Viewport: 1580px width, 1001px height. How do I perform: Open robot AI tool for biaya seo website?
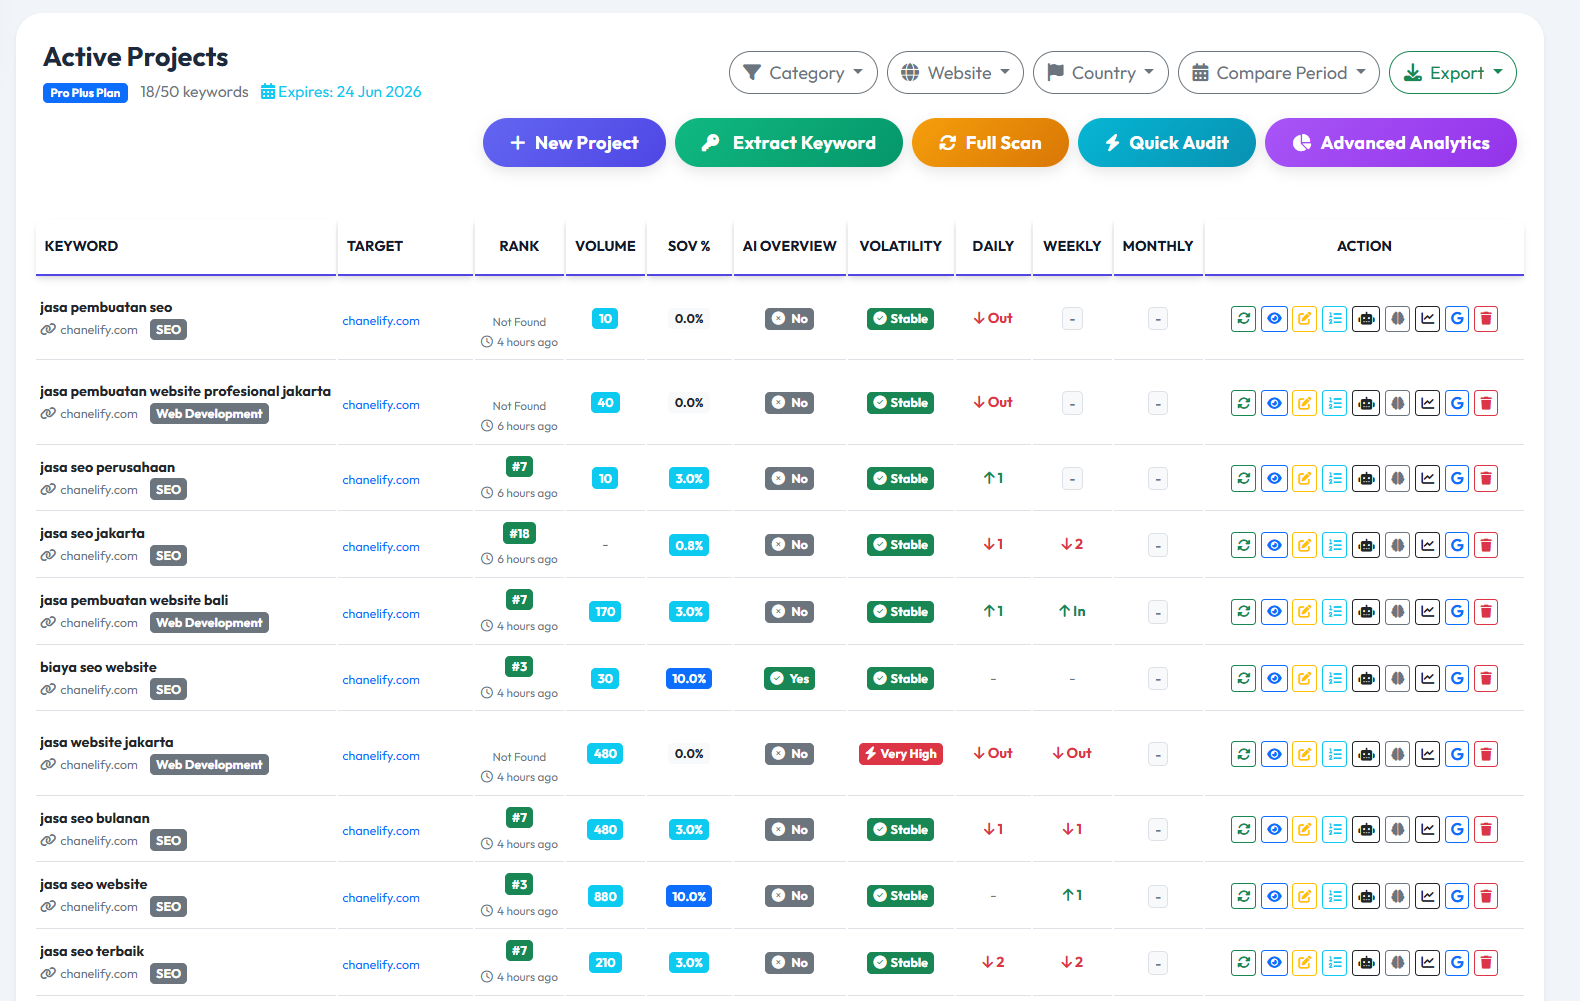point(1366,679)
